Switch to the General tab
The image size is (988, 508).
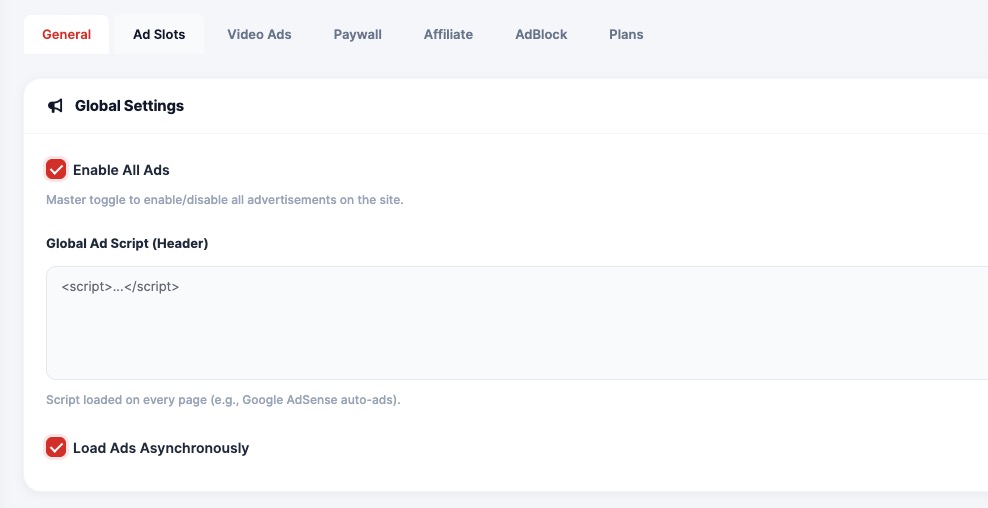(67, 34)
